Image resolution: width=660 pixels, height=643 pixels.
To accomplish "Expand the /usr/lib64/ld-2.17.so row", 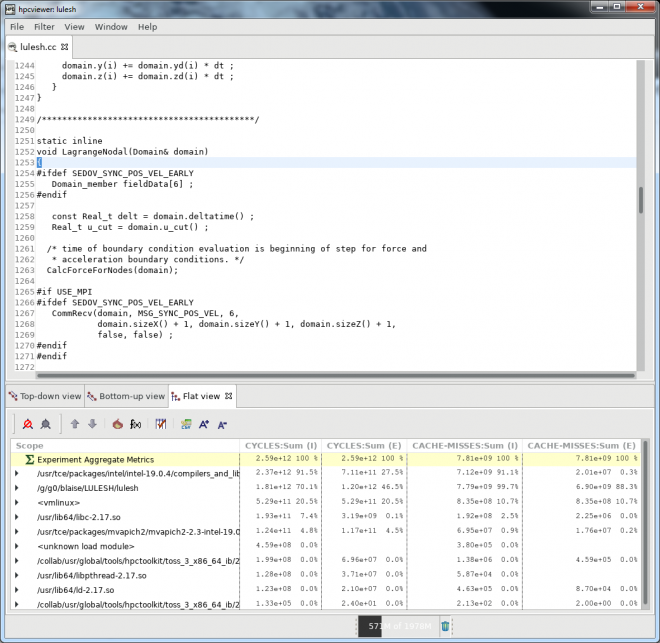I will tap(16, 590).
